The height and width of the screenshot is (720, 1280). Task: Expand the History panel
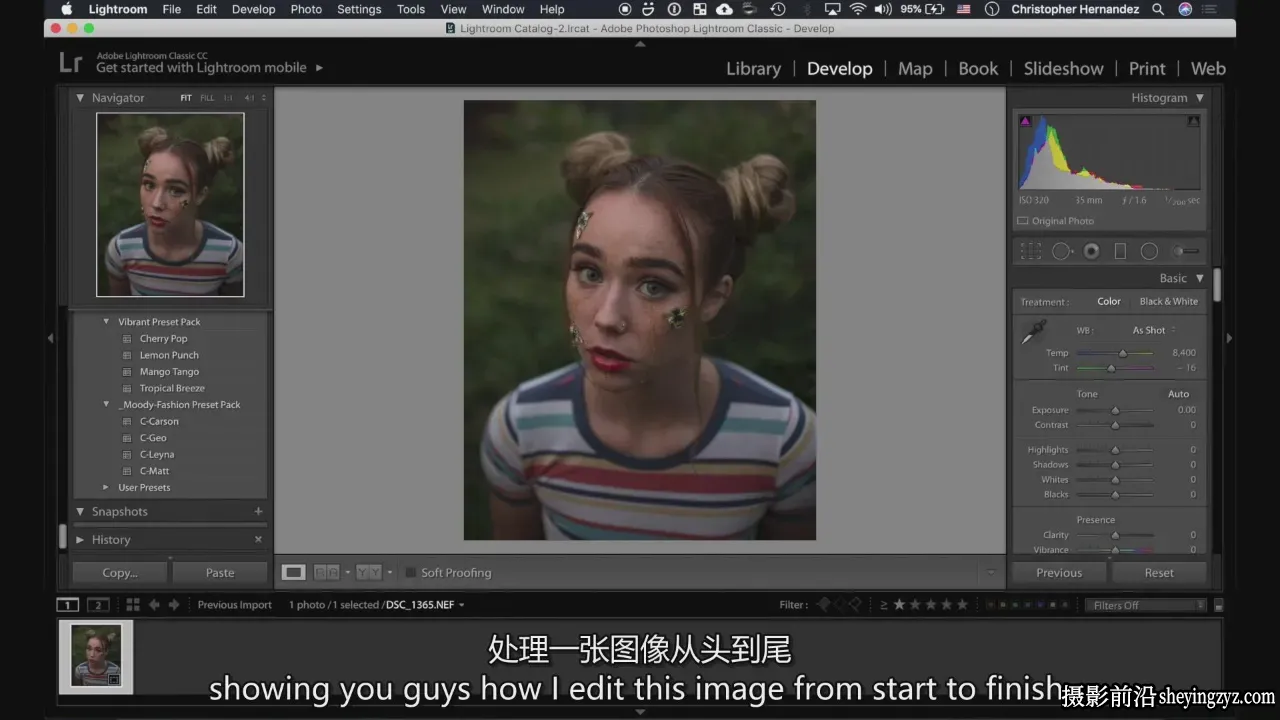coord(80,540)
